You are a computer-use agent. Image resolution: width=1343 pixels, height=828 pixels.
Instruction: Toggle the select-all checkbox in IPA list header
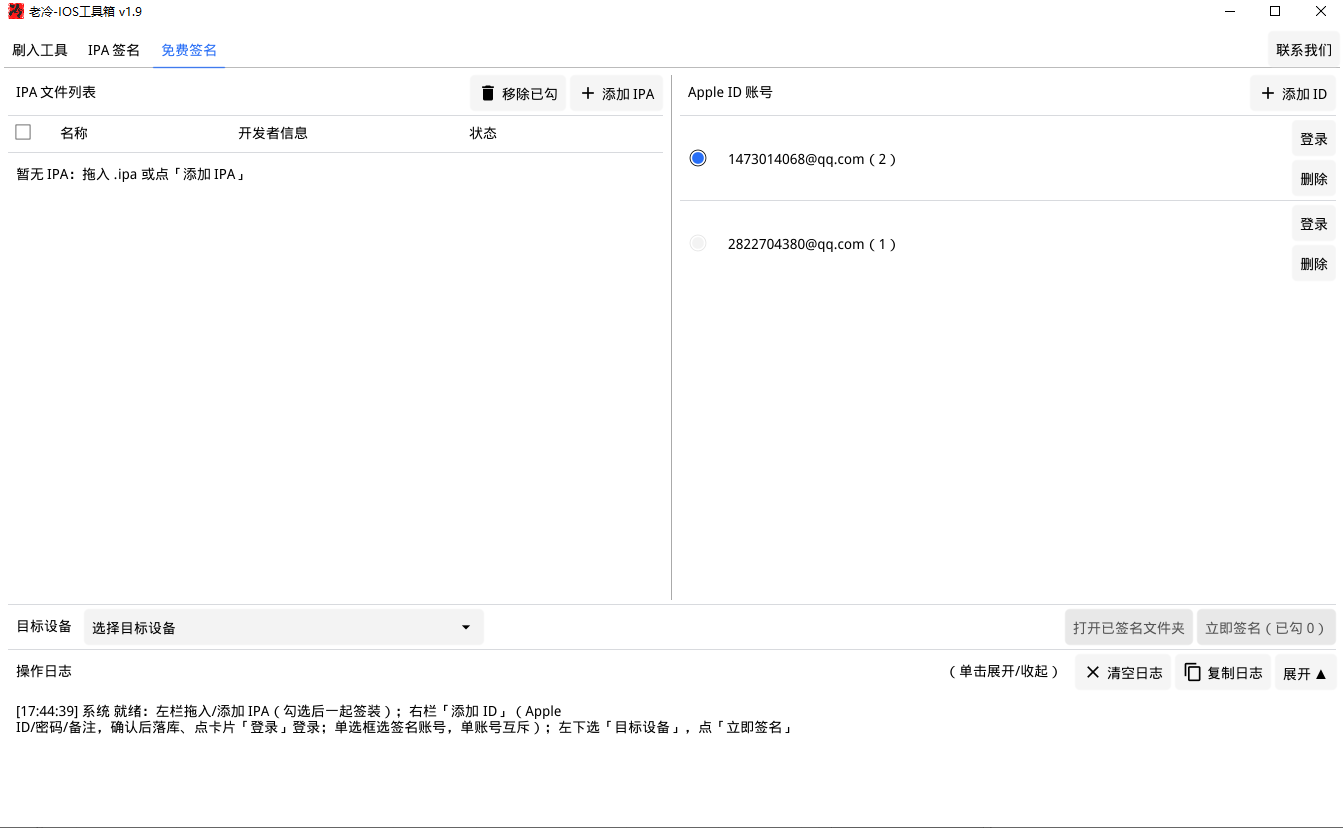[23, 132]
